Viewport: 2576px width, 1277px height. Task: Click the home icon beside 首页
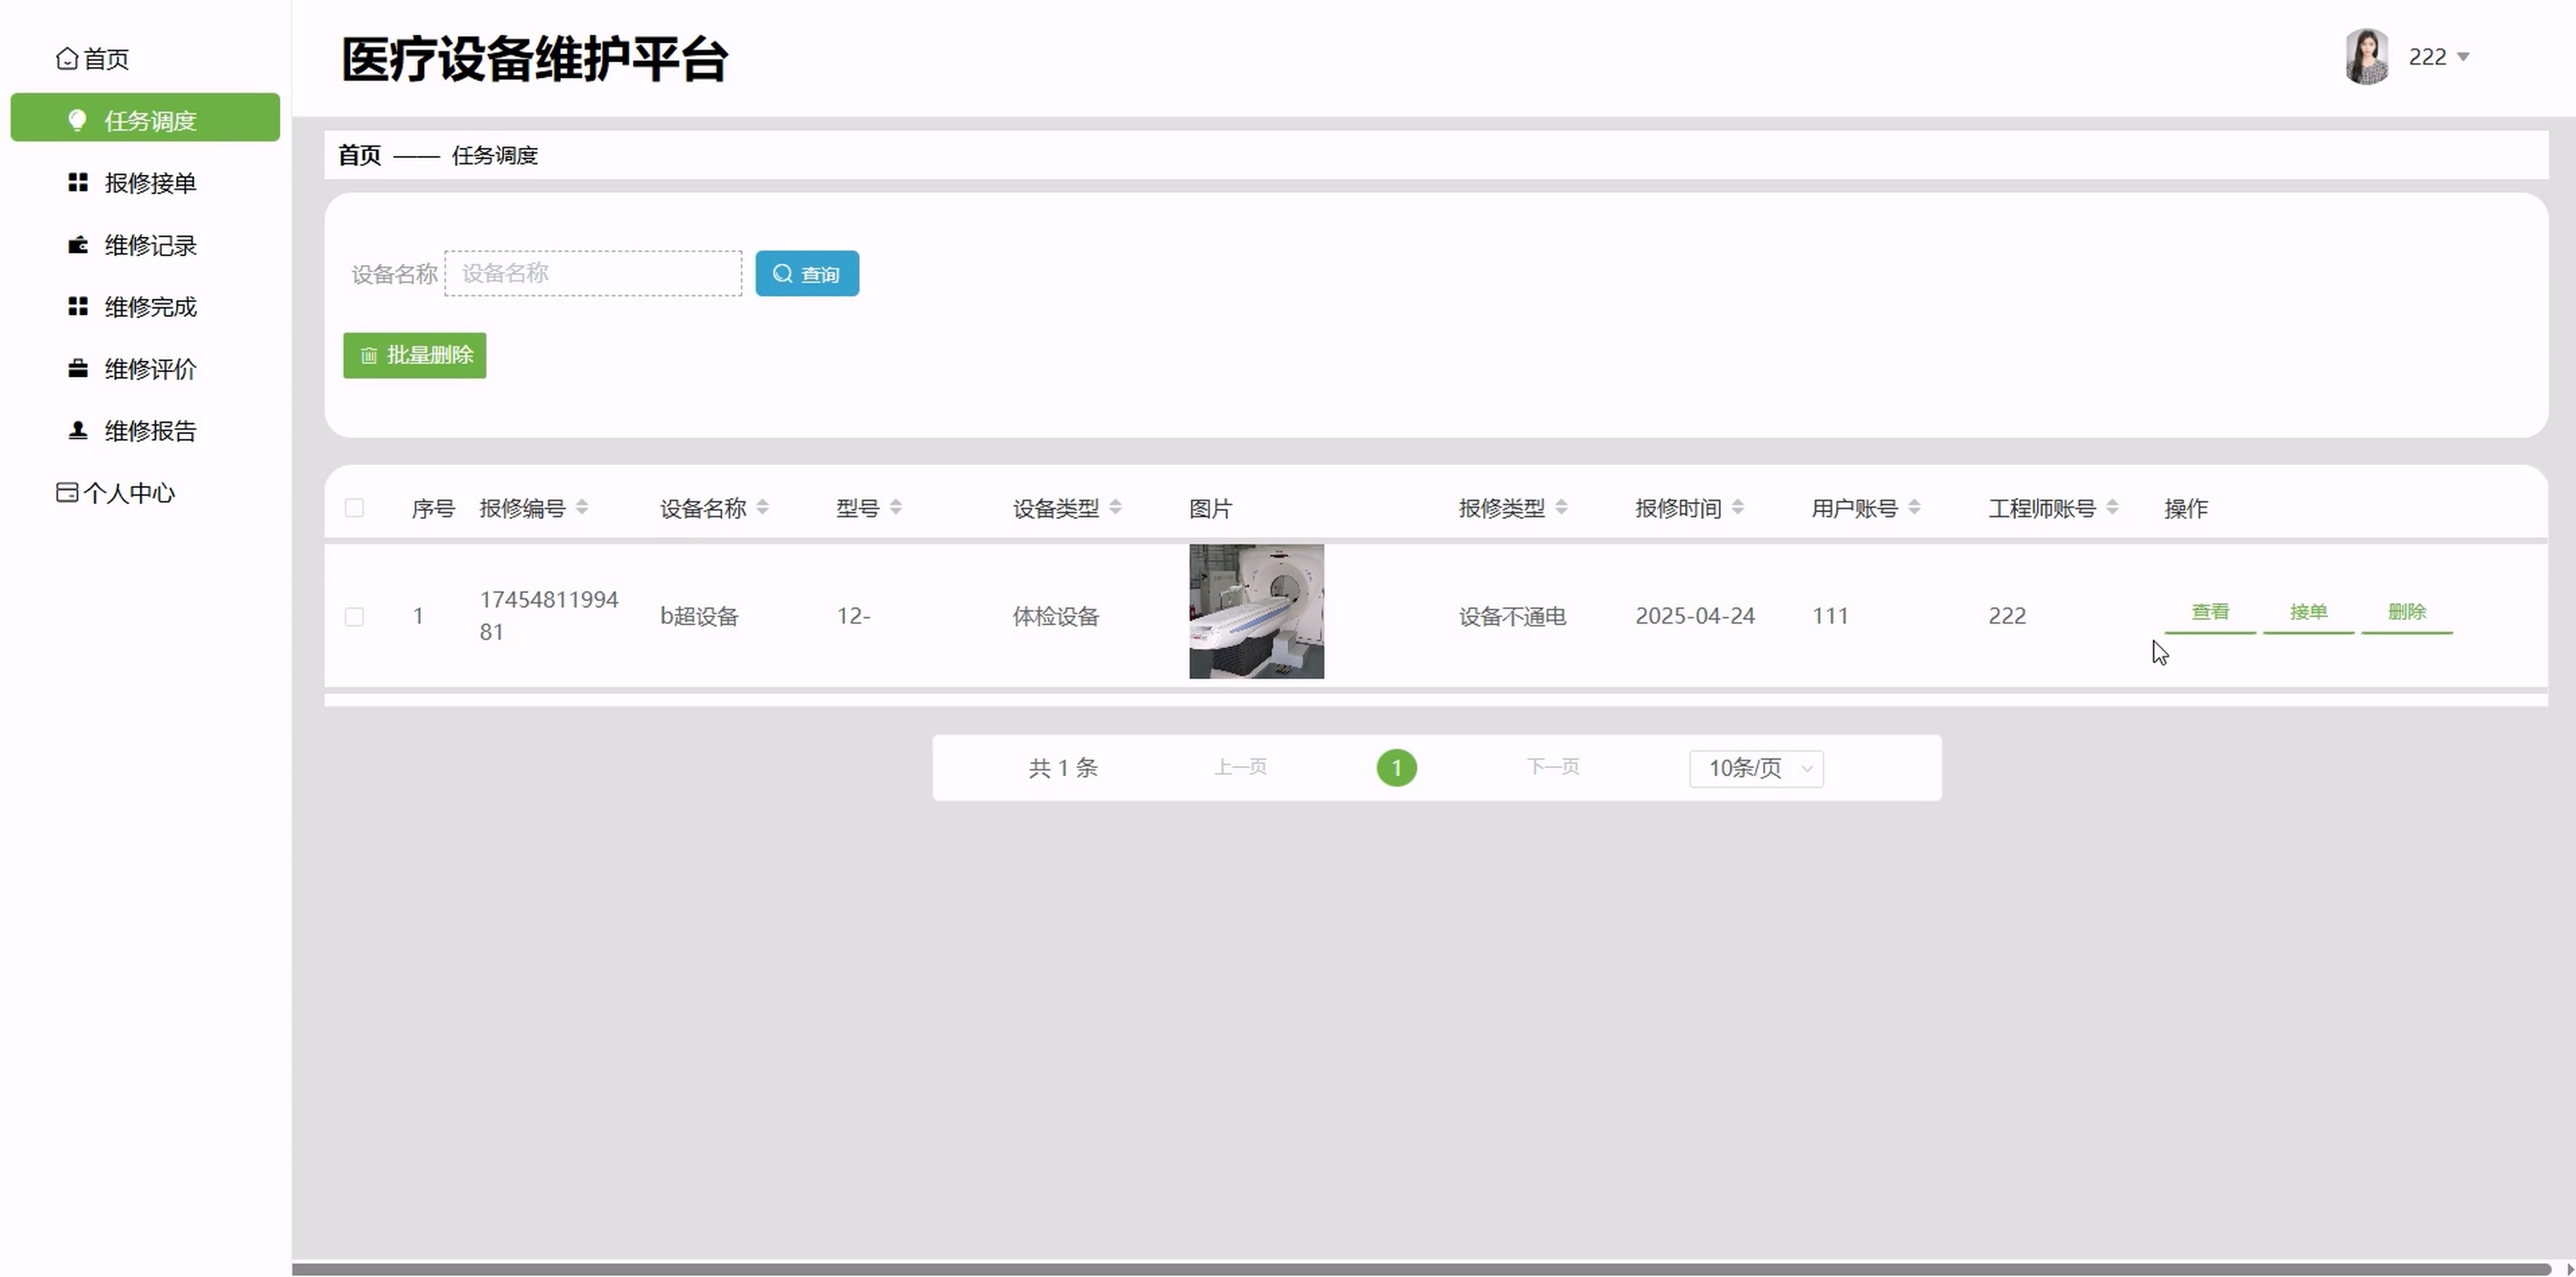pyautogui.click(x=67, y=59)
